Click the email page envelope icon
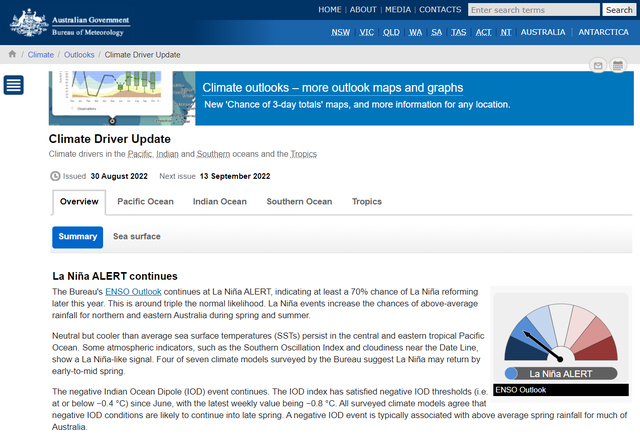Image resolution: width=640 pixels, height=435 pixels. click(598, 66)
